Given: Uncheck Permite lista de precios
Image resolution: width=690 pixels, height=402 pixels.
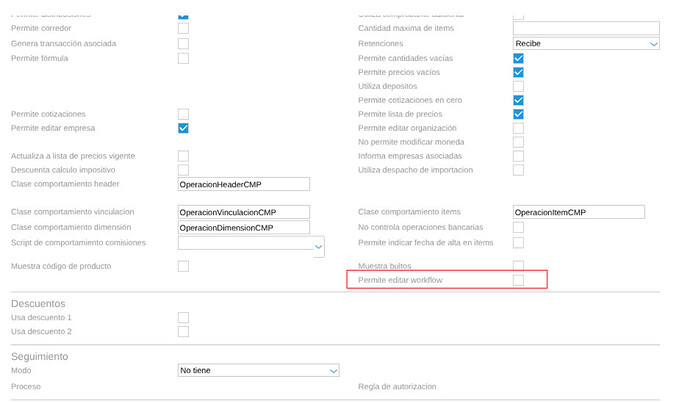Looking at the screenshot, I should (x=518, y=114).
